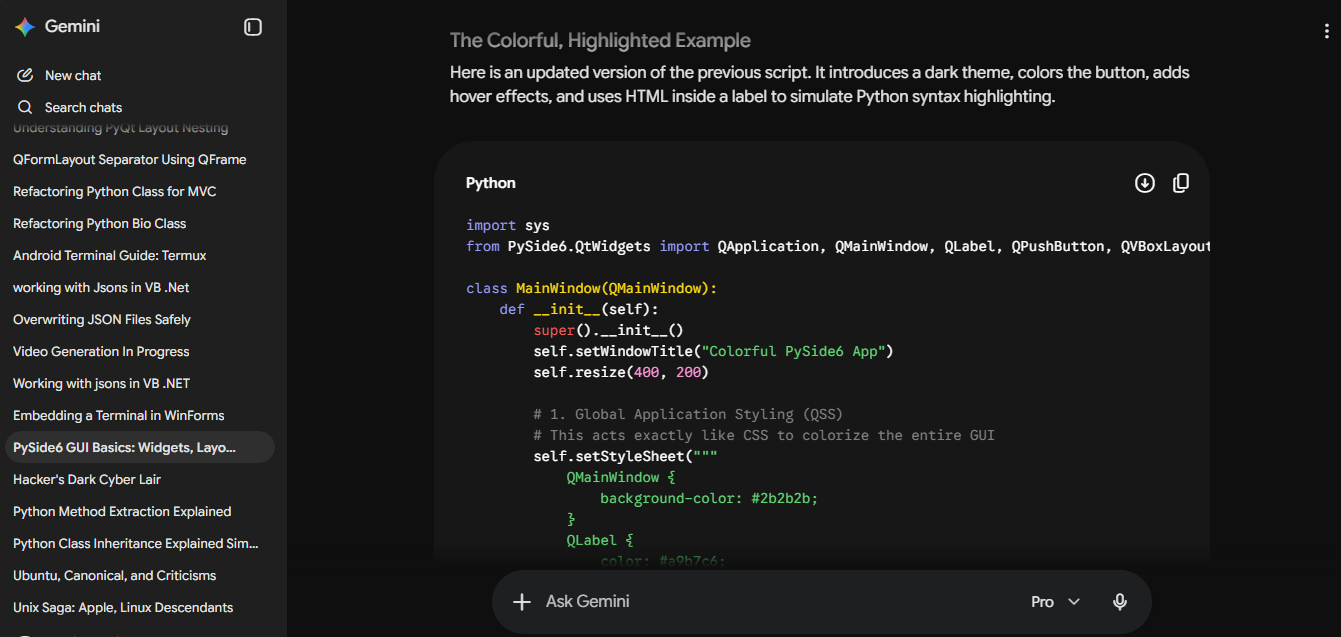The height and width of the screenshot is (637, 1341).
Task: Open the Pro model selector dropdown
Action: click(1056, 601)
